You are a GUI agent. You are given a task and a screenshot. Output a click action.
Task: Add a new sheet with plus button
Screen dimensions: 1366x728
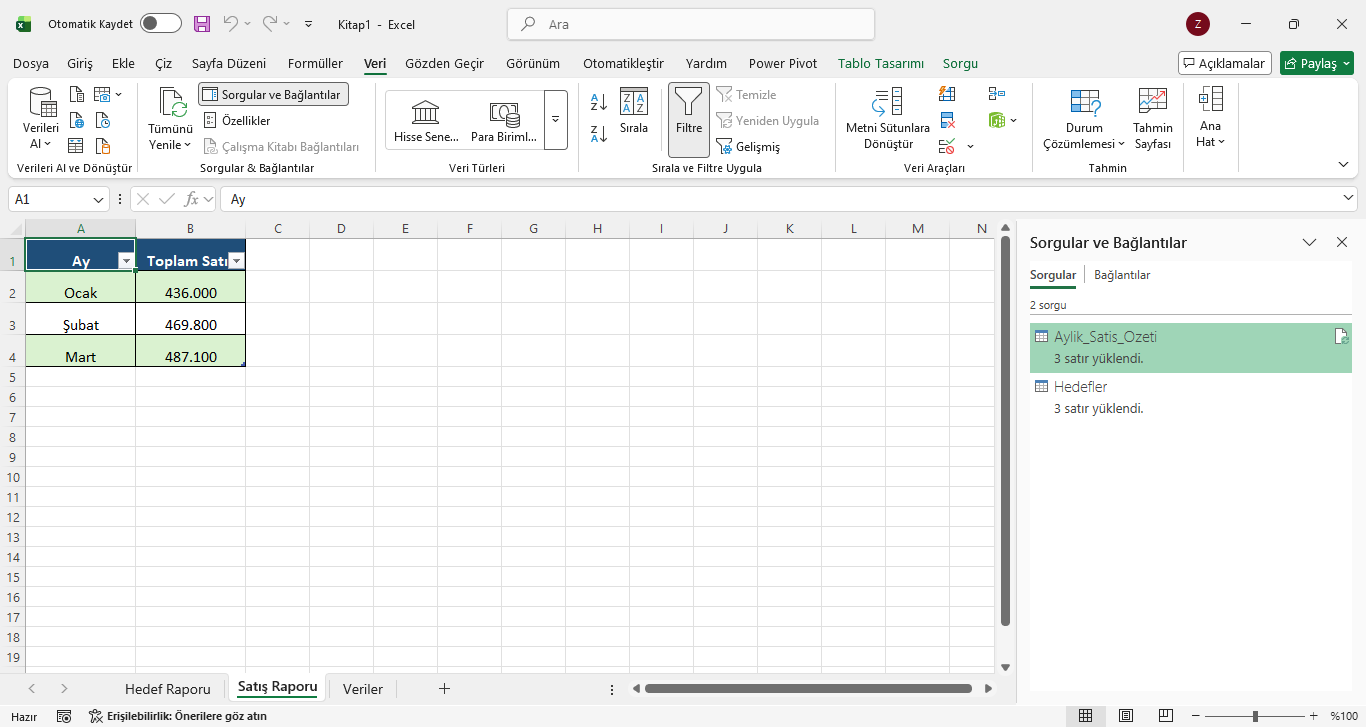[445, 689]
